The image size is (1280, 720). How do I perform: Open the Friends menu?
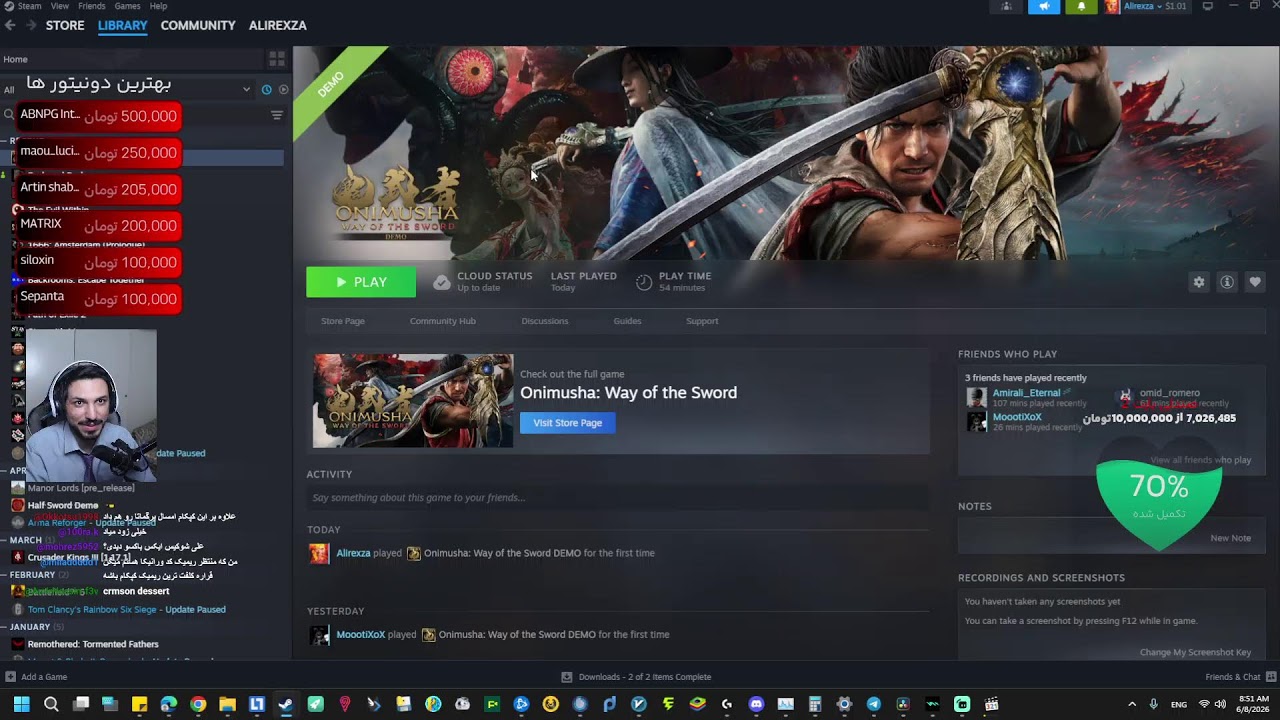pos(92,6)
